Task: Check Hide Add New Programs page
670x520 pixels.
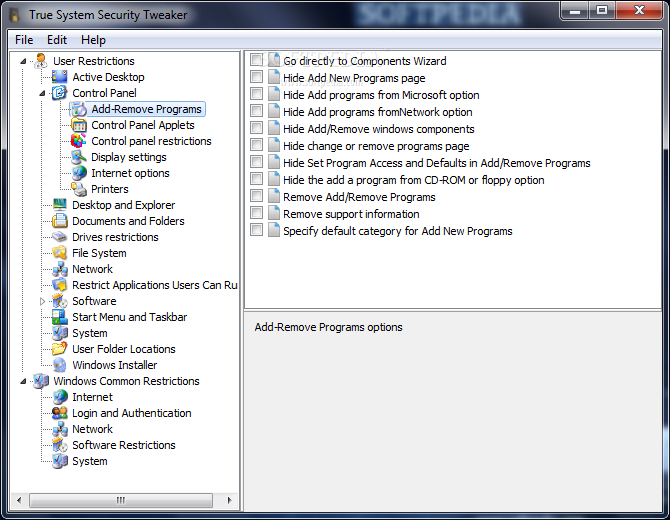Action: (x=256, y=77)
